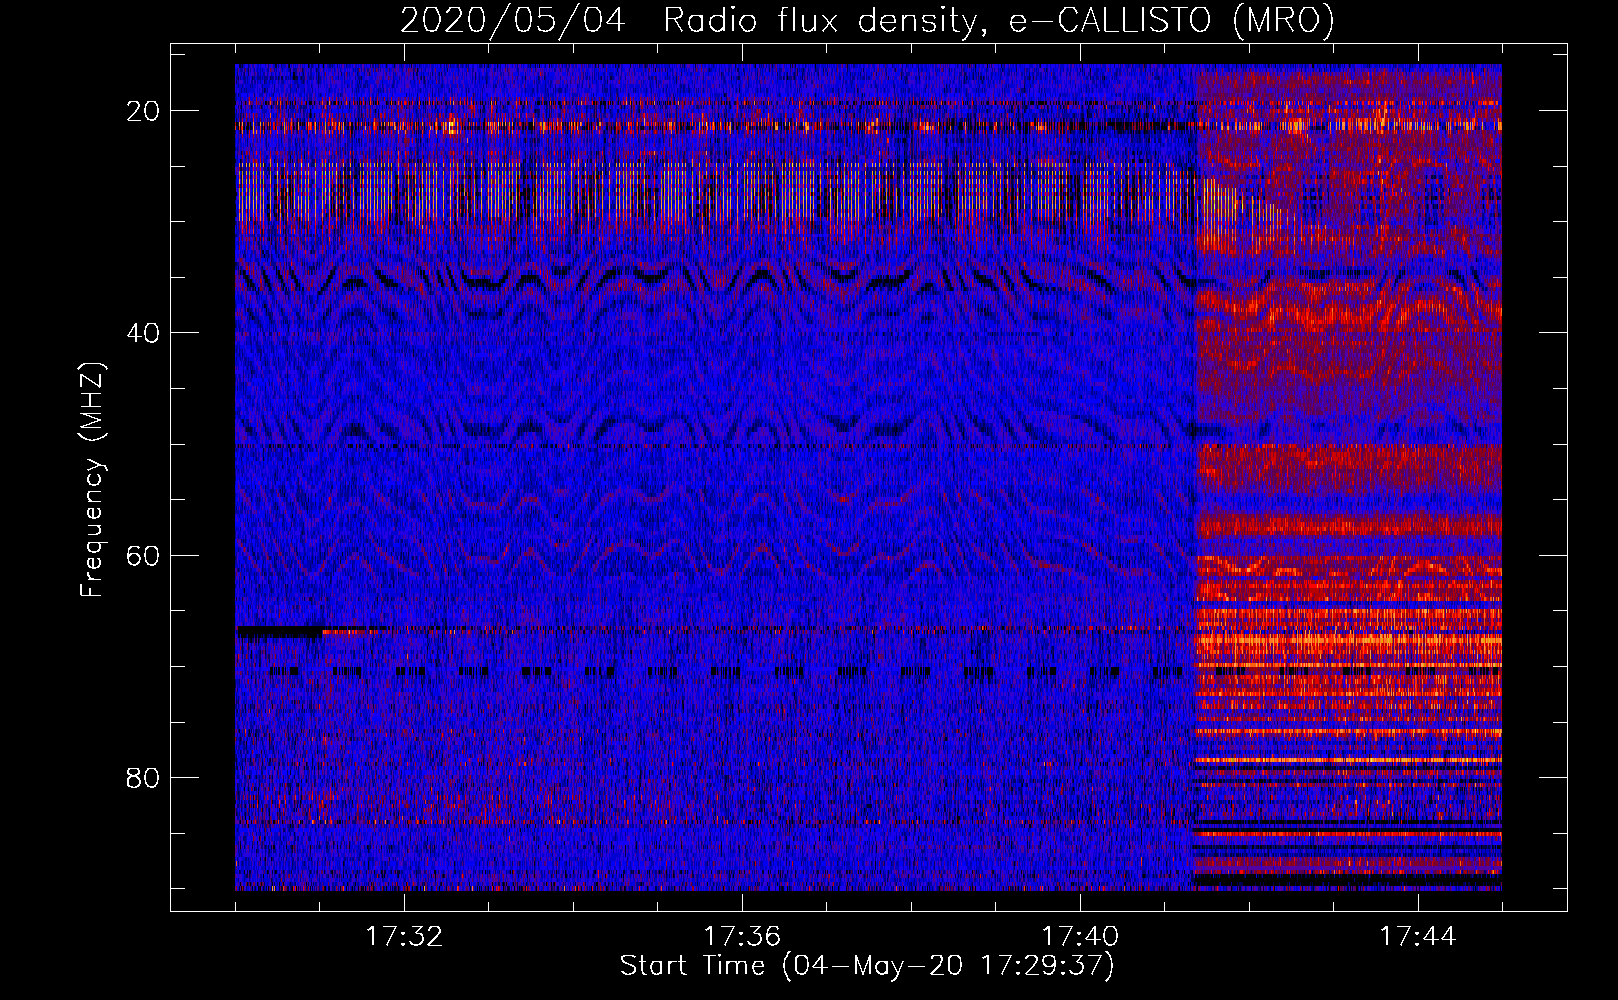Viewport: 1618px width, 1000px height.
Task: Click the 20 MHz frequency tick label
Action: click(x=143, y=111)
